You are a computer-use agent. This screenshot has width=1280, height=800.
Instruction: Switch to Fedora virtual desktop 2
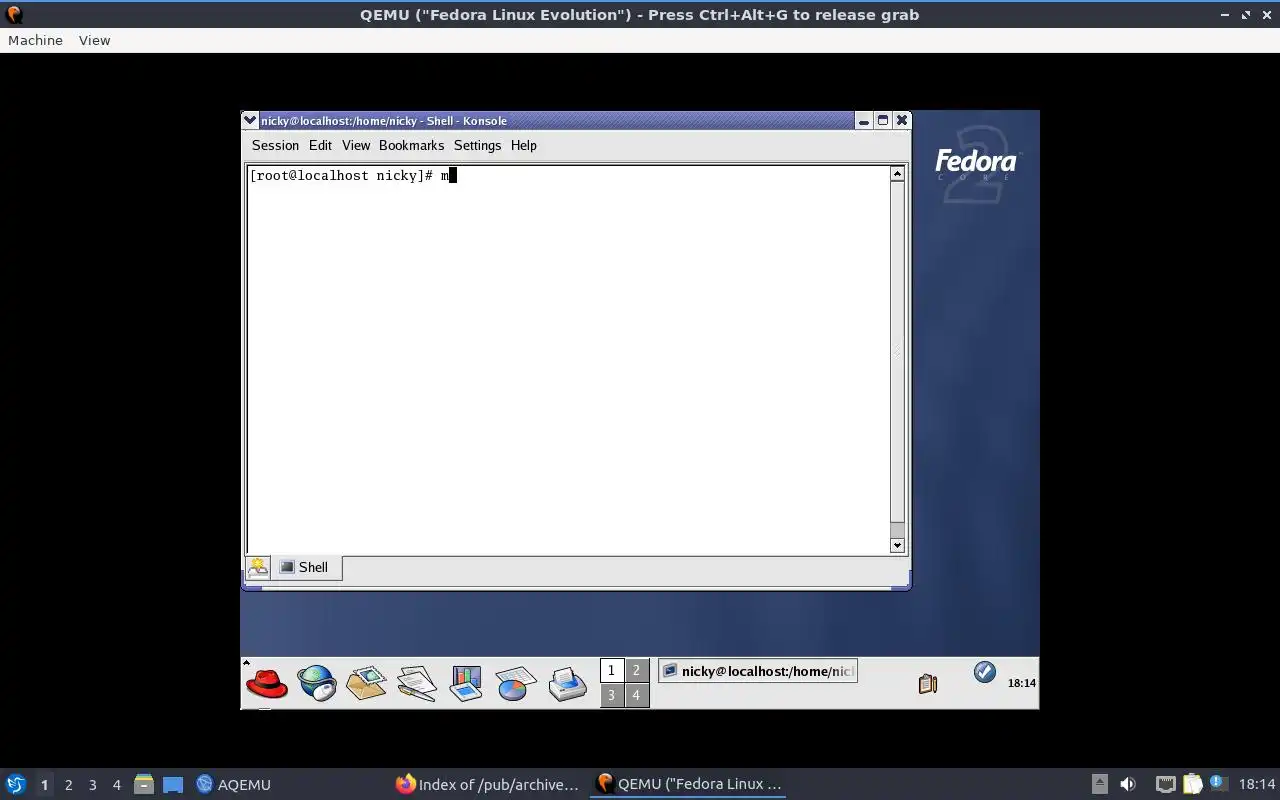click(x=636, y=671)
